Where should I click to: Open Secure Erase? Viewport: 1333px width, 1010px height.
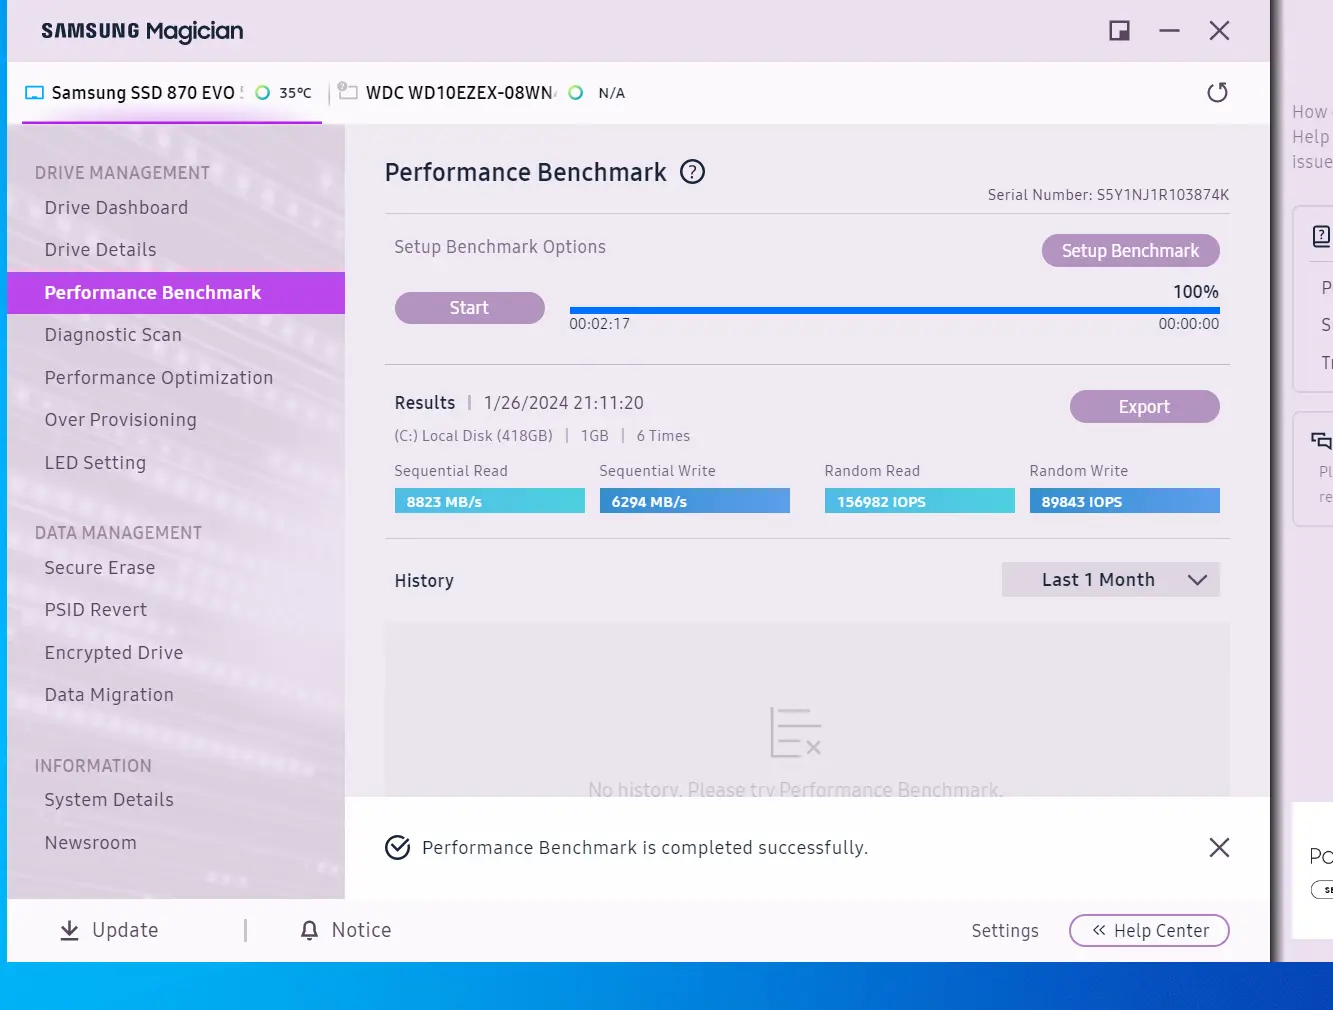[x=99, y=568]
